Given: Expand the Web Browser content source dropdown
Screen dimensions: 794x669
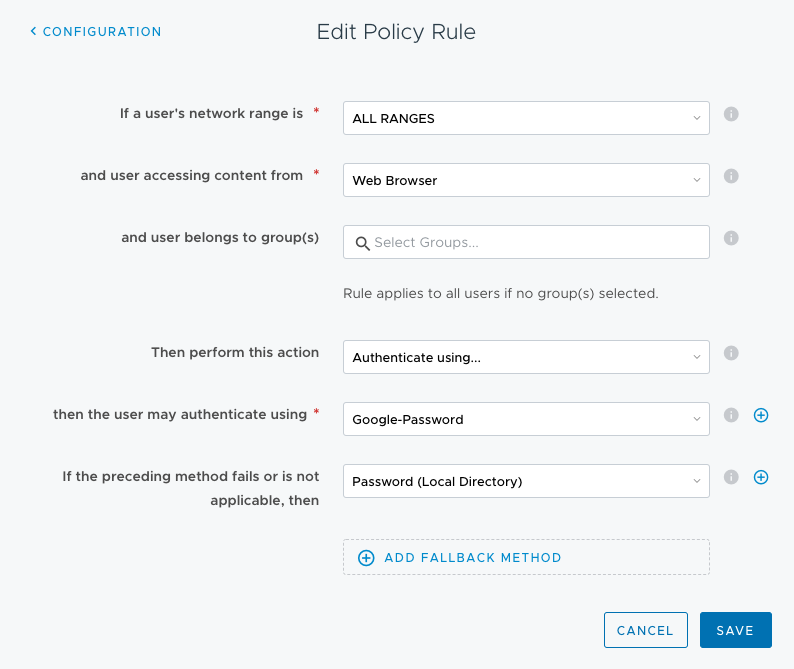Looking at the screenshot, I should tap(526, 180).
